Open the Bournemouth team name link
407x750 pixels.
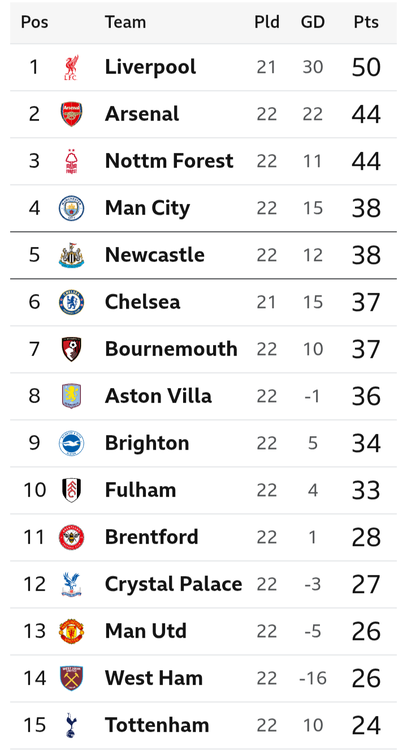tap(171, 349)
